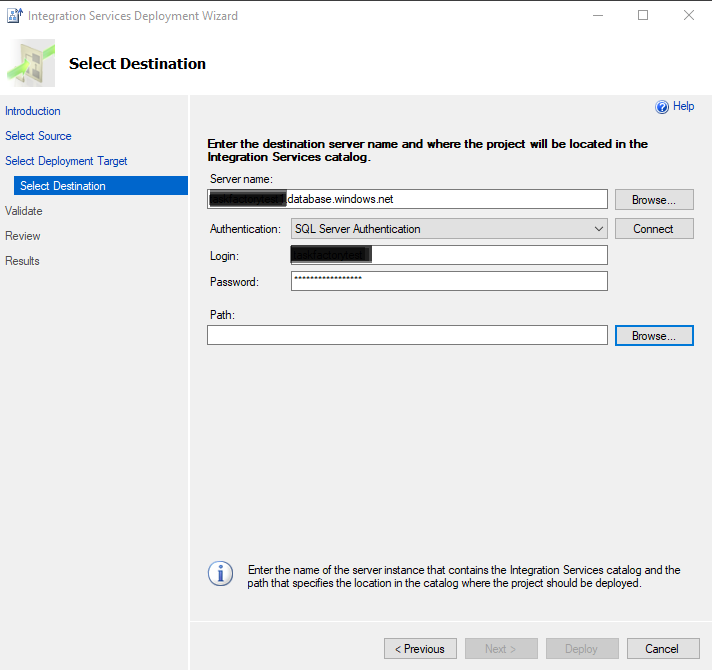Click the Connect button

coord(654,229)
